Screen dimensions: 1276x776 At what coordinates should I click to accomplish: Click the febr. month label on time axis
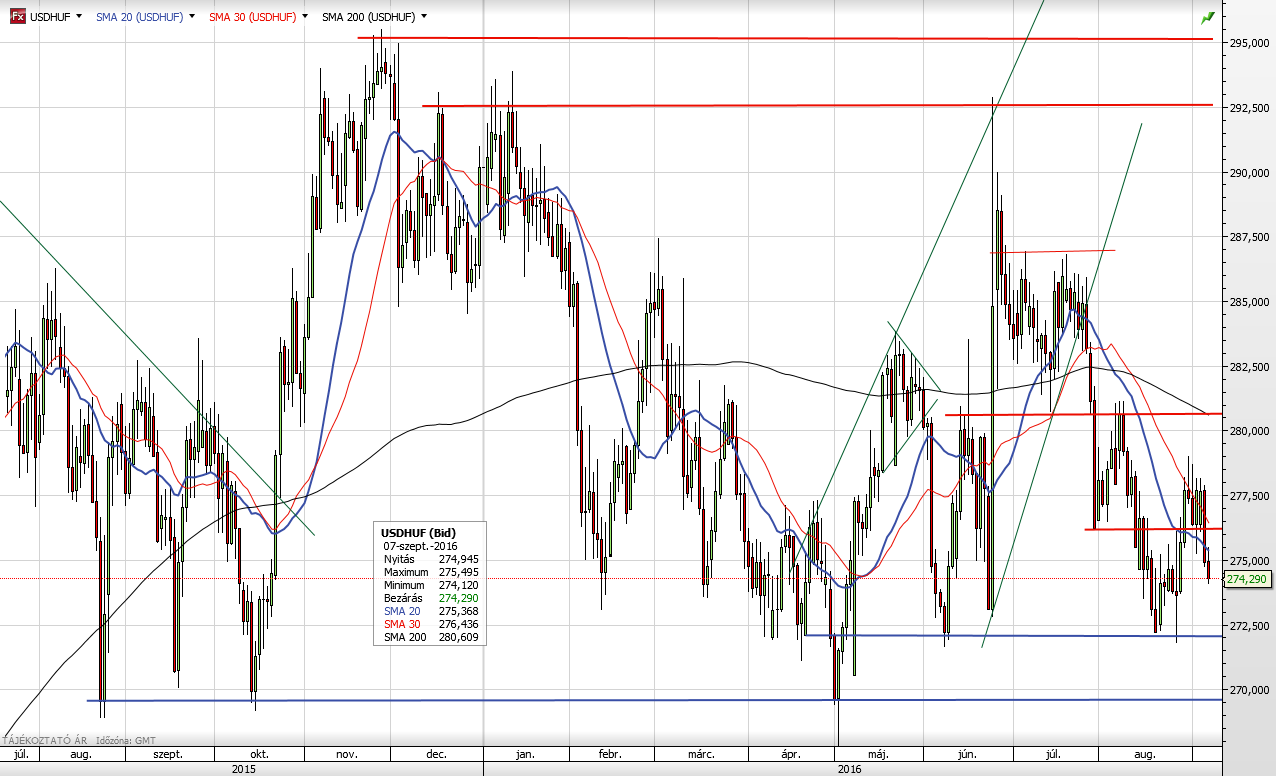pos(609,754)
